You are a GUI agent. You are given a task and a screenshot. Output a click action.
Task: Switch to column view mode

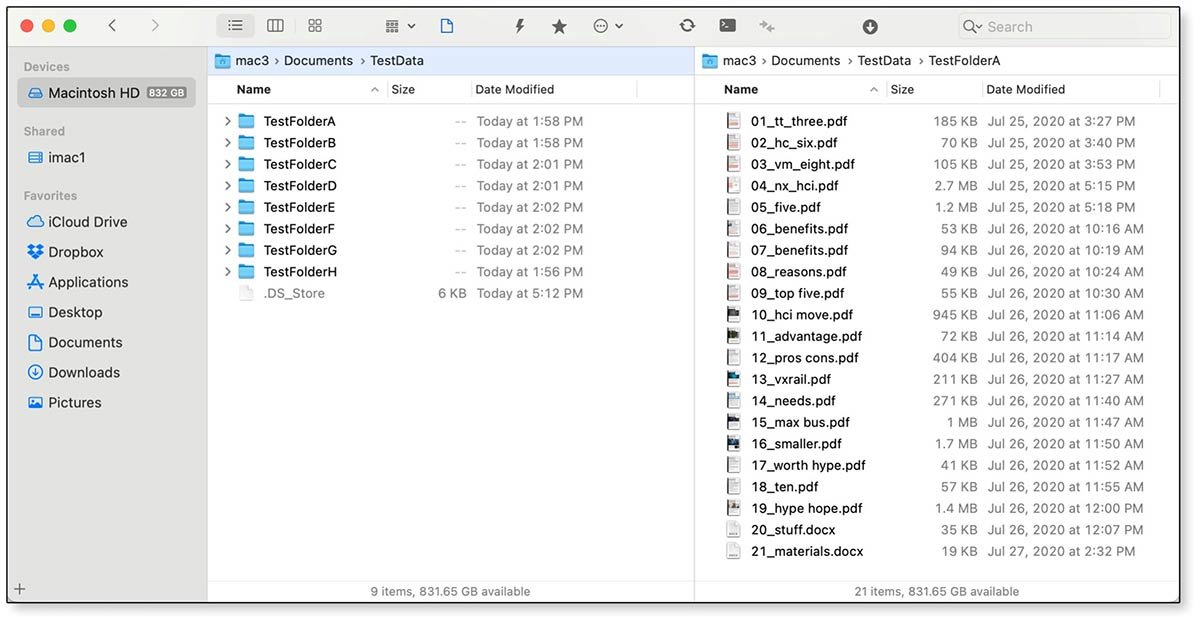[275, 26]
